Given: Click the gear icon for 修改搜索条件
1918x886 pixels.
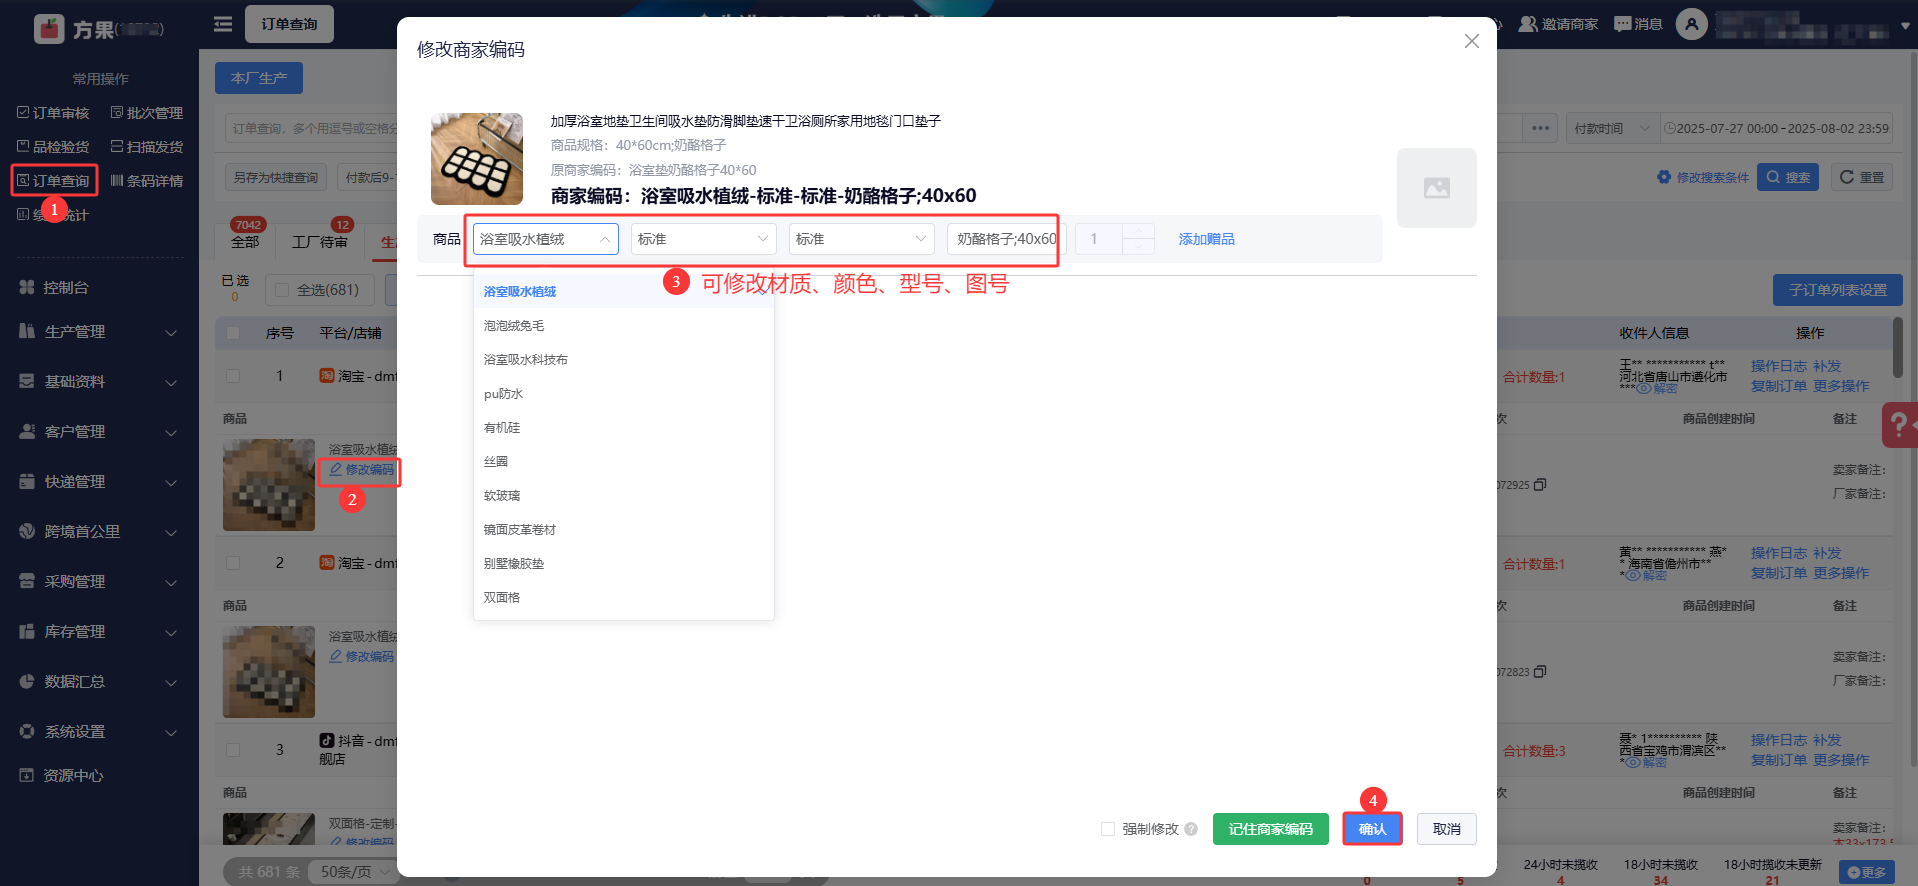Looking at the screenshot, I should (1664, 177).
